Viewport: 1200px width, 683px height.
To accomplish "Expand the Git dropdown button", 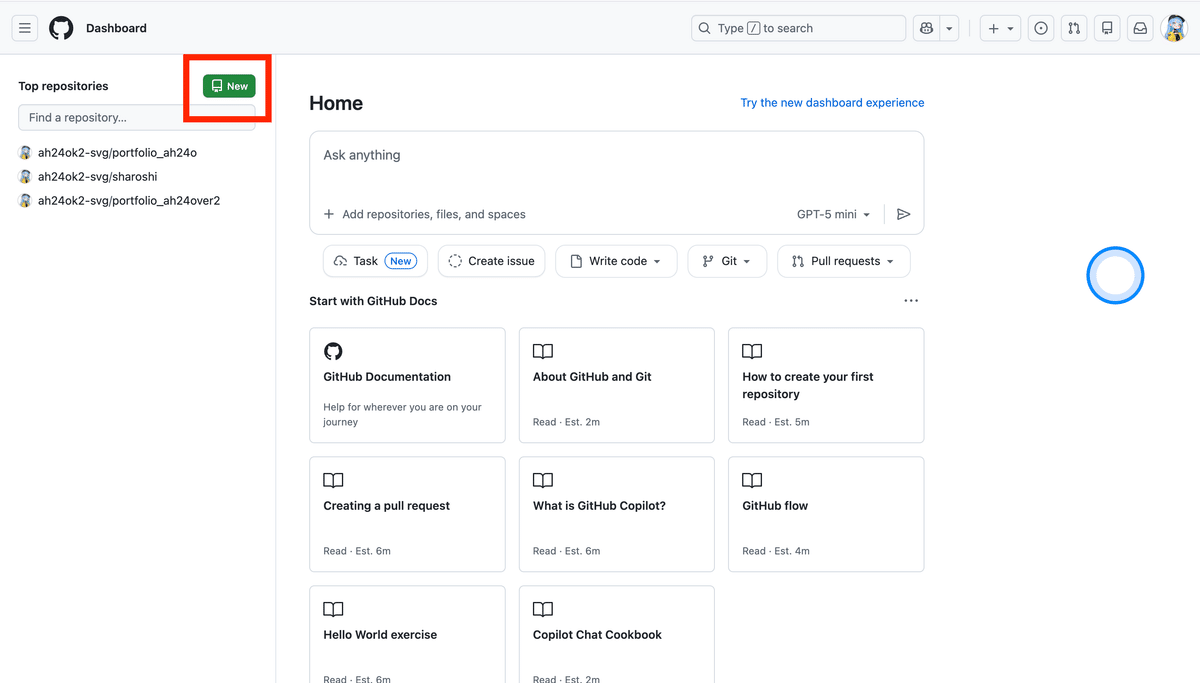I will (x=728, y=261).
